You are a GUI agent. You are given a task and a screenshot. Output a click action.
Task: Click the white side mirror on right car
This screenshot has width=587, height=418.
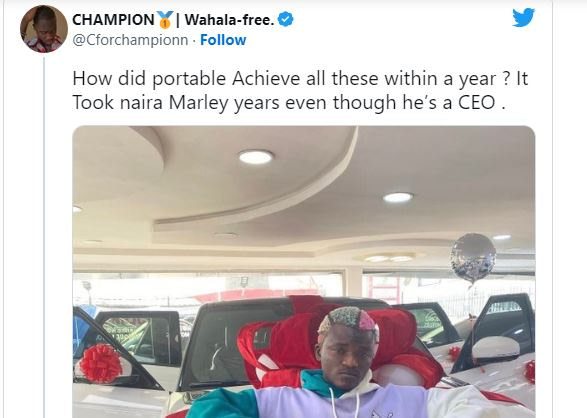point(496,351)
